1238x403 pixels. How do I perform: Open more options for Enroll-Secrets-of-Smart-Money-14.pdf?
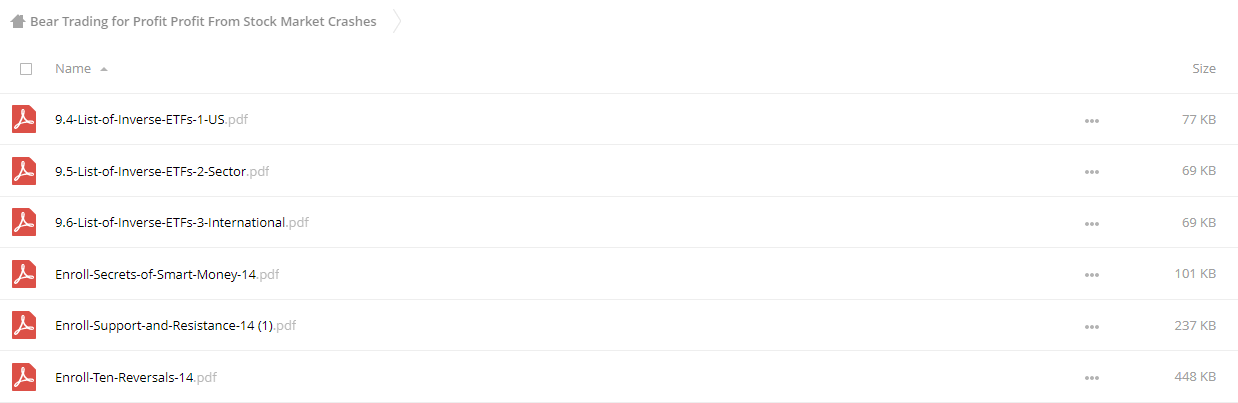coord(1091,274)
